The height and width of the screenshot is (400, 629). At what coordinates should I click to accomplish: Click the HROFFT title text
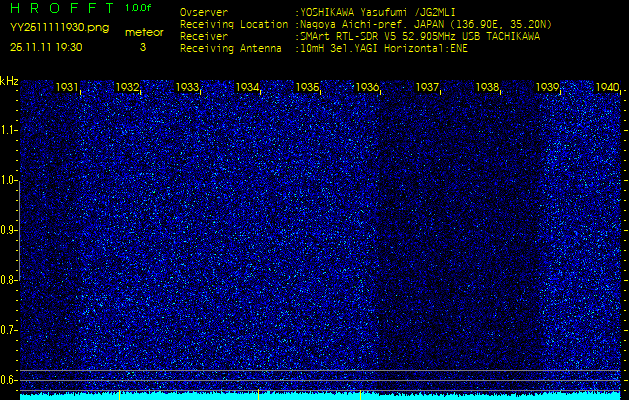point(62,8)
